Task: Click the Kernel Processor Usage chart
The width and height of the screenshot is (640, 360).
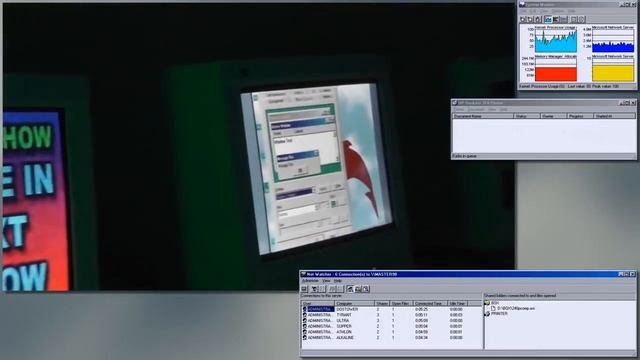Action: 556,41
